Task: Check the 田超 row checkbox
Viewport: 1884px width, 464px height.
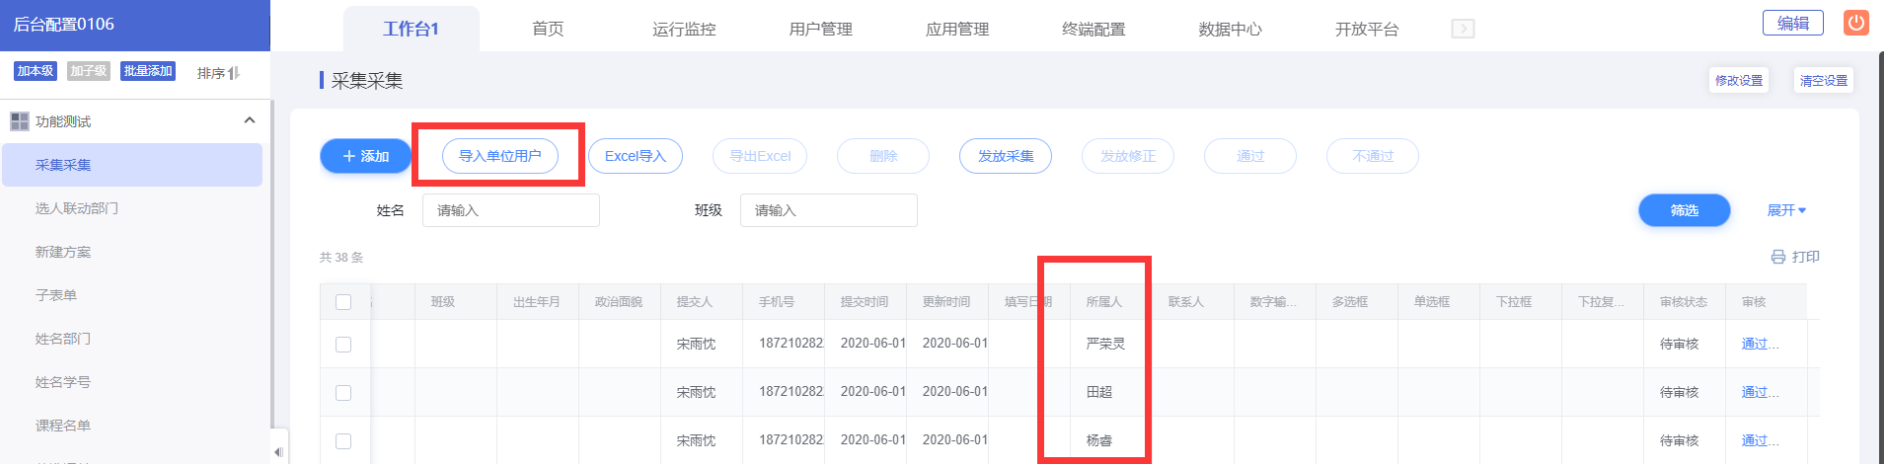Action: coord(343,393)
